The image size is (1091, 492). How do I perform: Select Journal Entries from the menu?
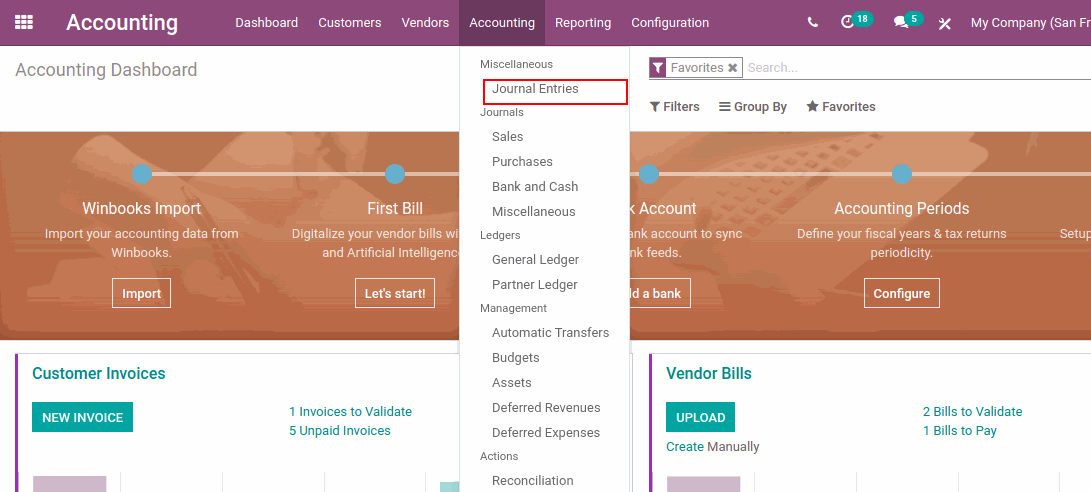[x=535, y=89]
